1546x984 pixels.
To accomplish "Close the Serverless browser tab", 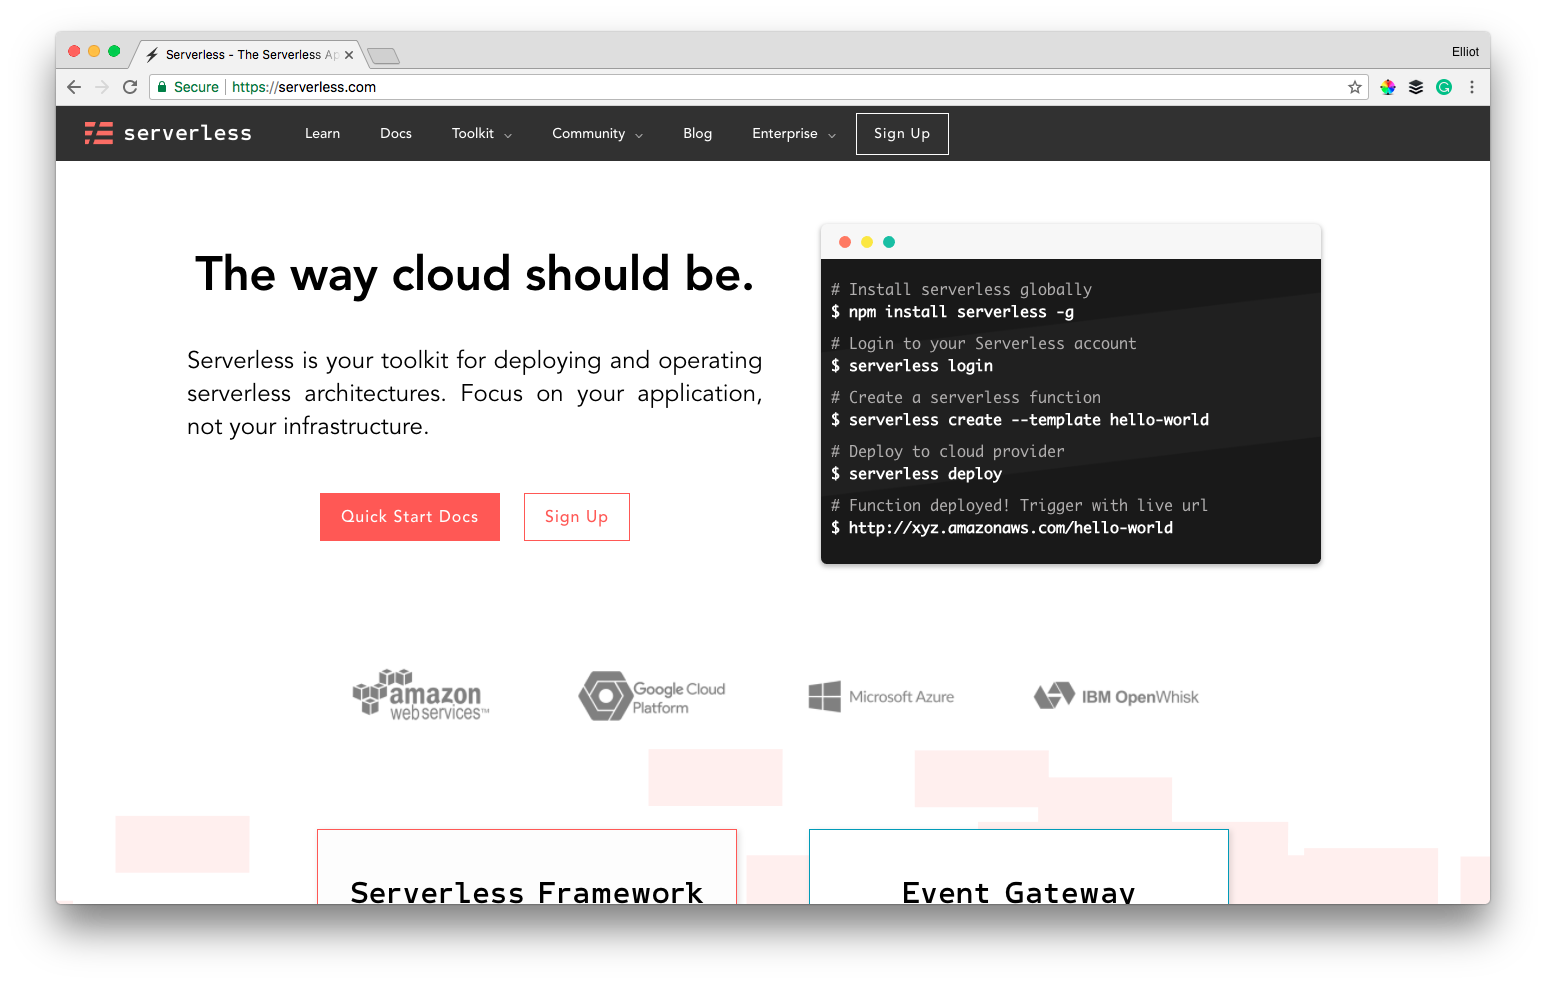I will tap(349, 55).
